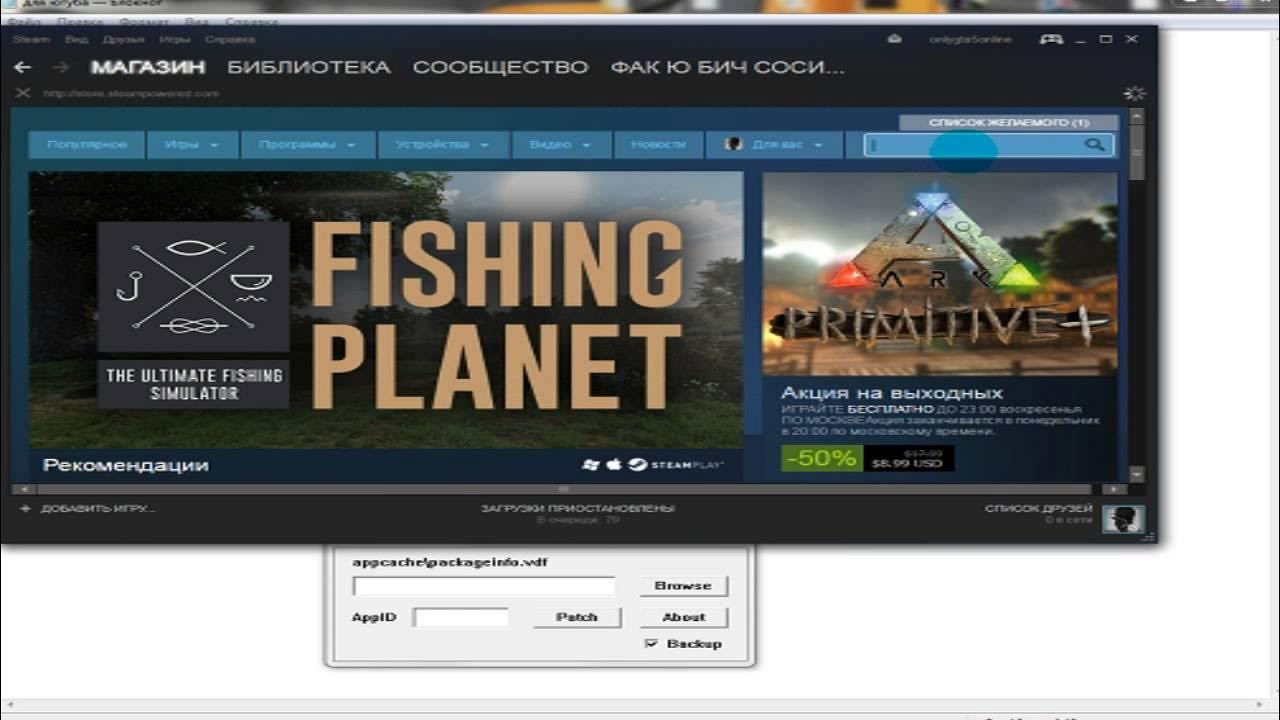Go back with the Steam back arrow

pyautogui.click(x=23, y=68)
